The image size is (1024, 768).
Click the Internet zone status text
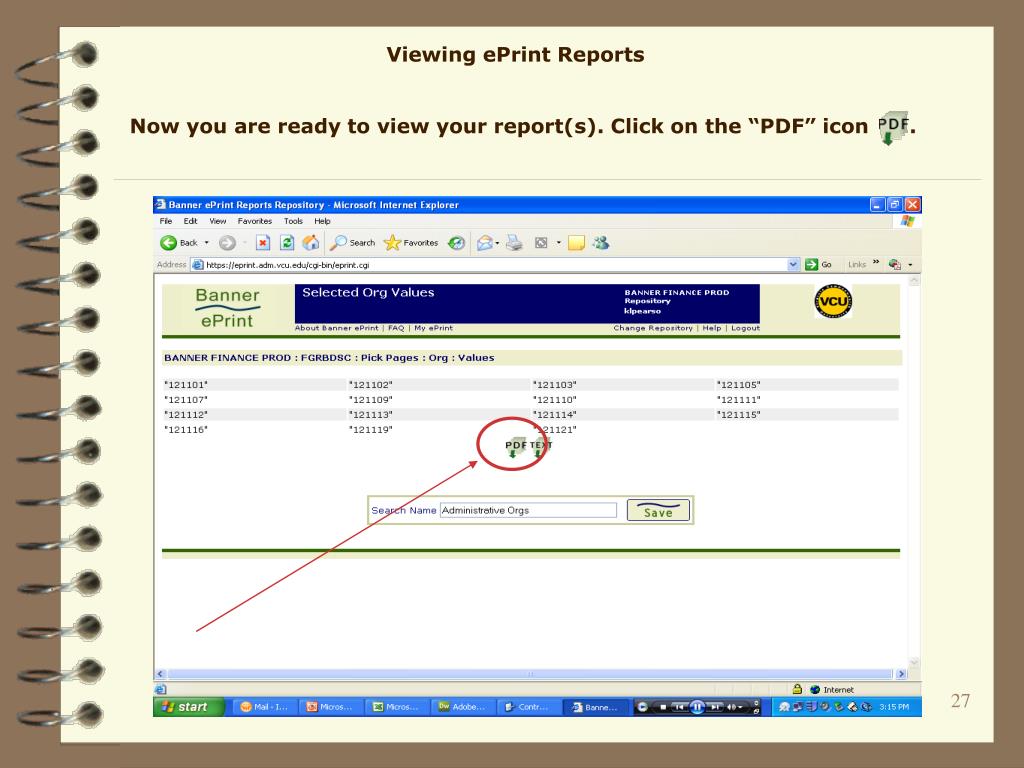tap(839, 690)
